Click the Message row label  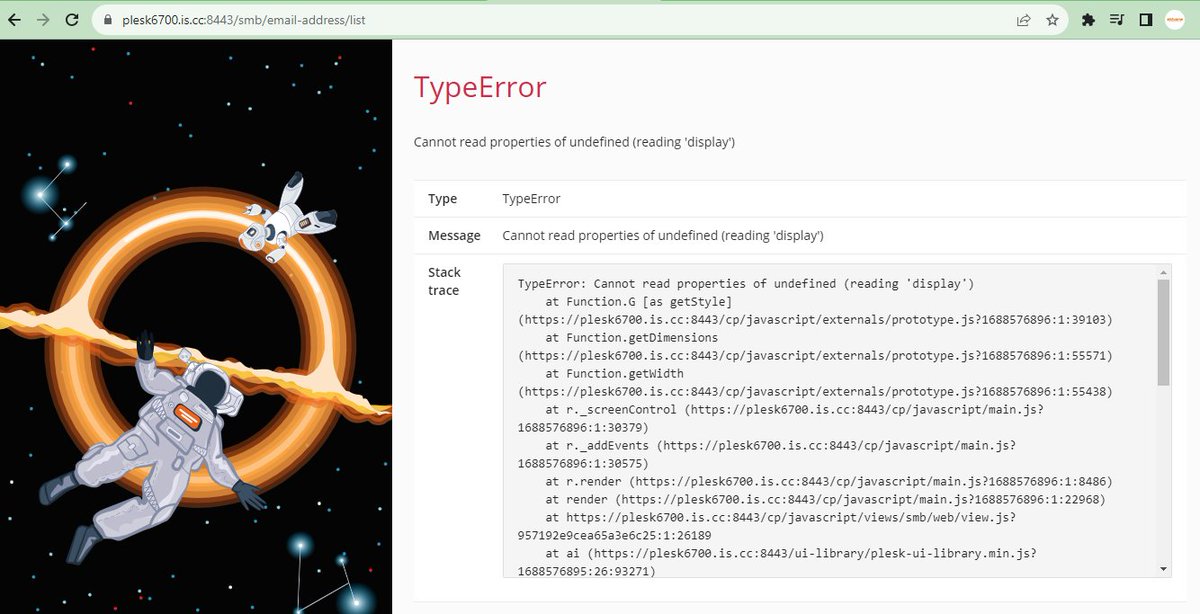454,236
